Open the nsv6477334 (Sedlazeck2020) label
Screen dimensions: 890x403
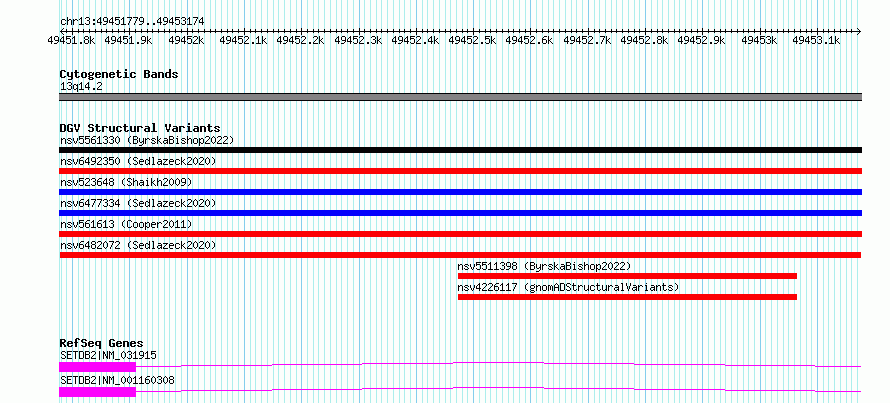click(138, 203)
